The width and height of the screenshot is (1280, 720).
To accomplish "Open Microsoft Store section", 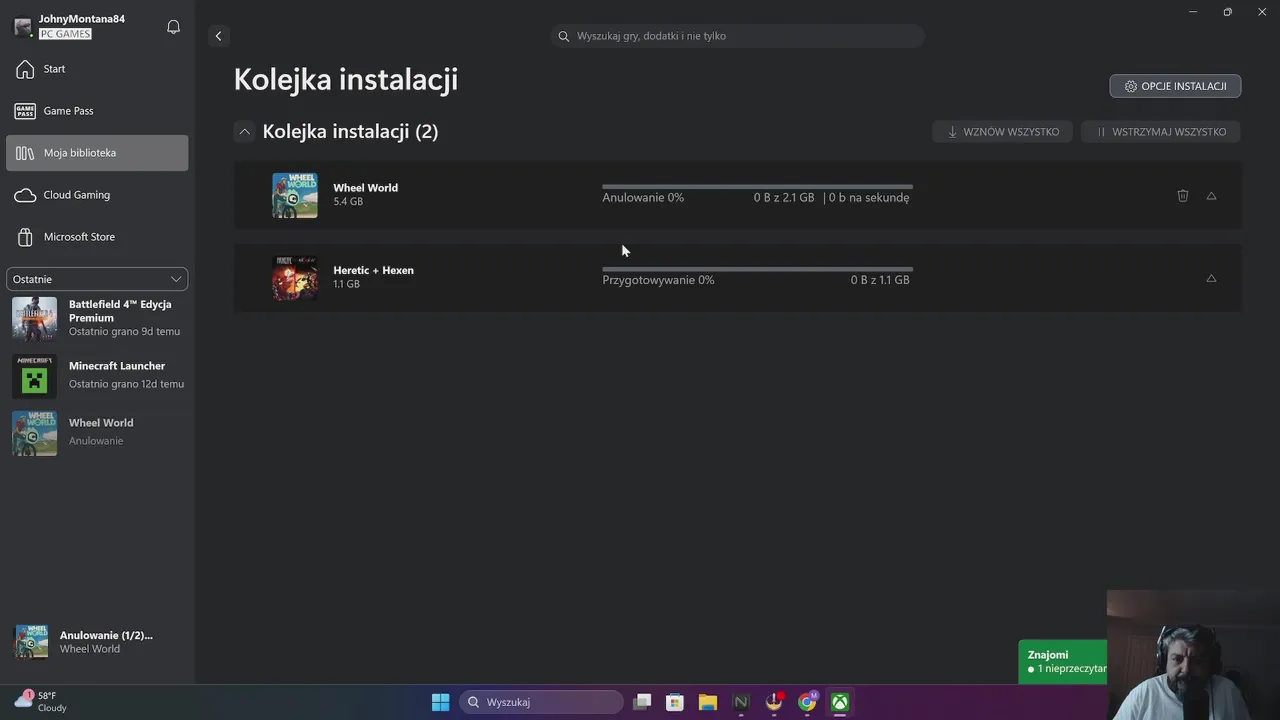I will tap(97, 237).
